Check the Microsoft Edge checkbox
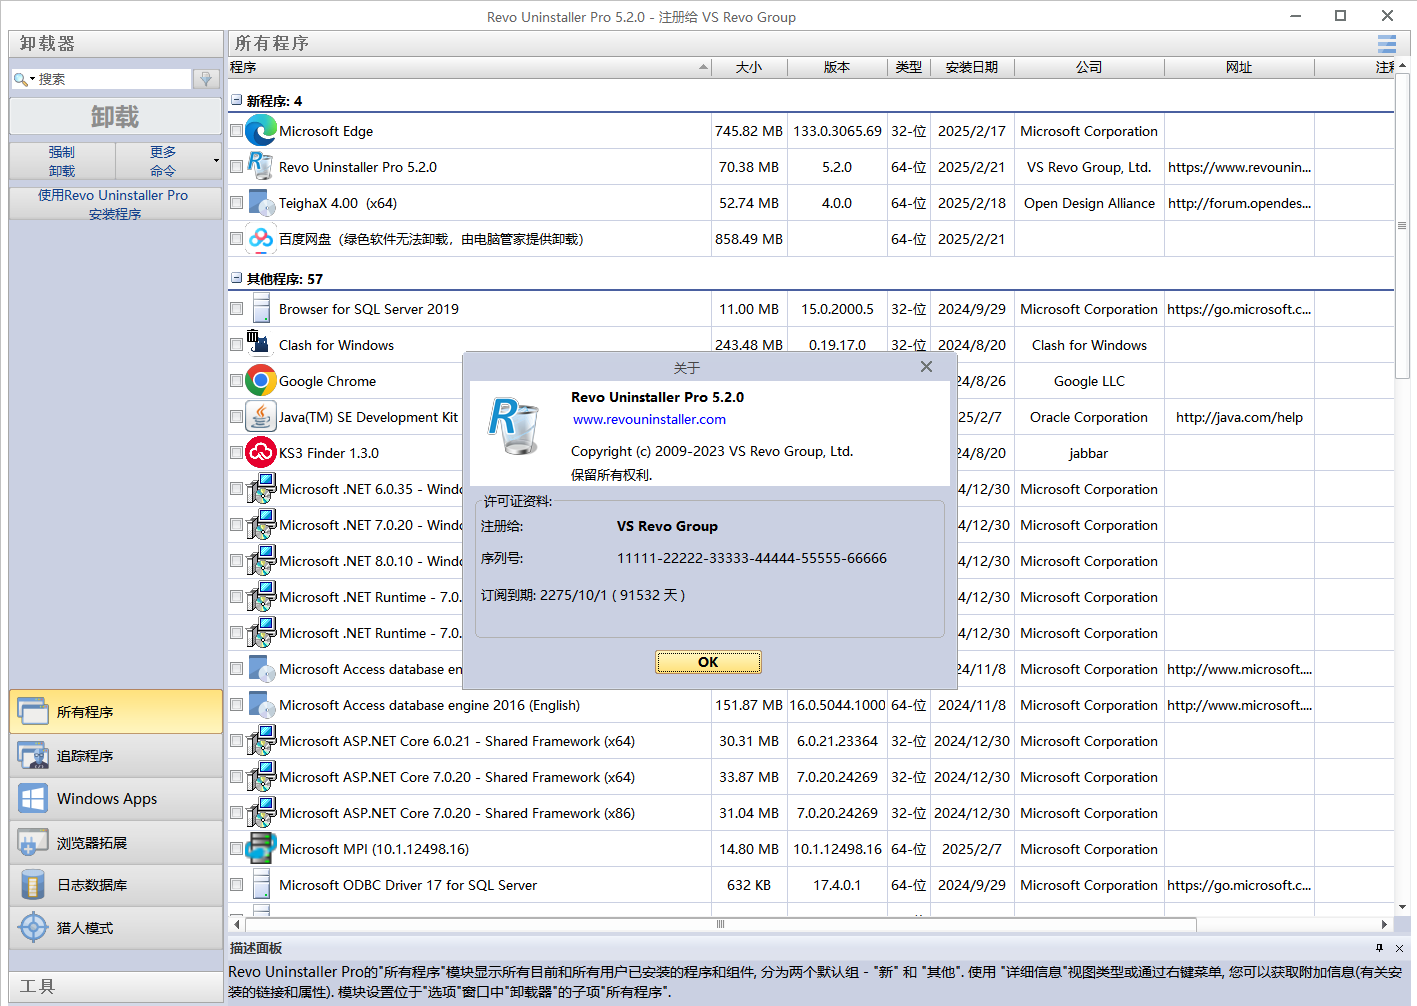This screenshot has height=1006, width=1417. (237, 131)
